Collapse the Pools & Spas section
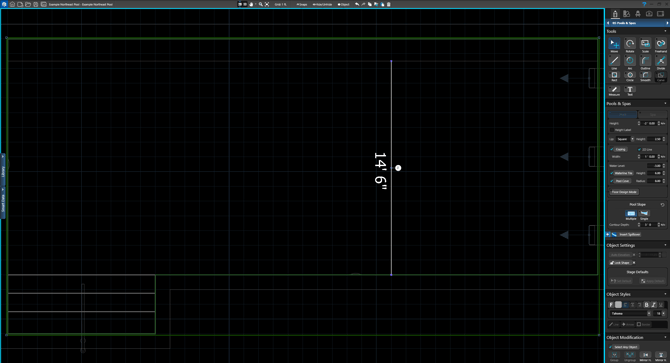The image size is (670, 363). [665, 103]
